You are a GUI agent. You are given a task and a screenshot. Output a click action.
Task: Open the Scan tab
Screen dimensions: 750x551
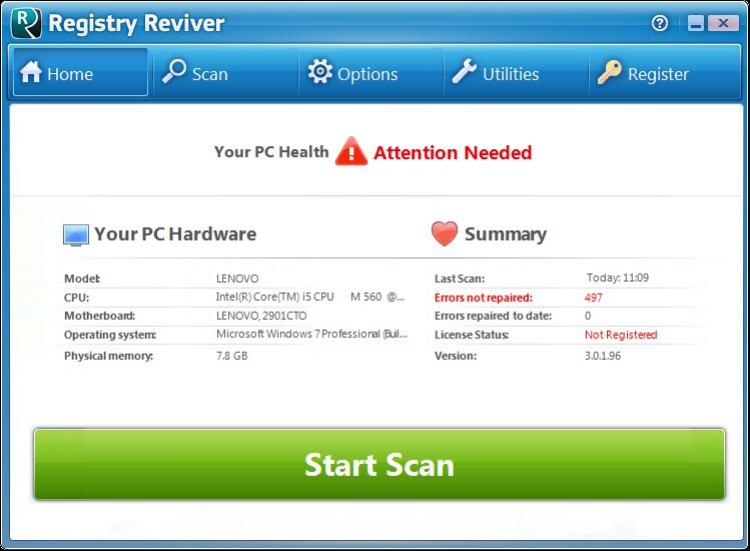[226, 72]
